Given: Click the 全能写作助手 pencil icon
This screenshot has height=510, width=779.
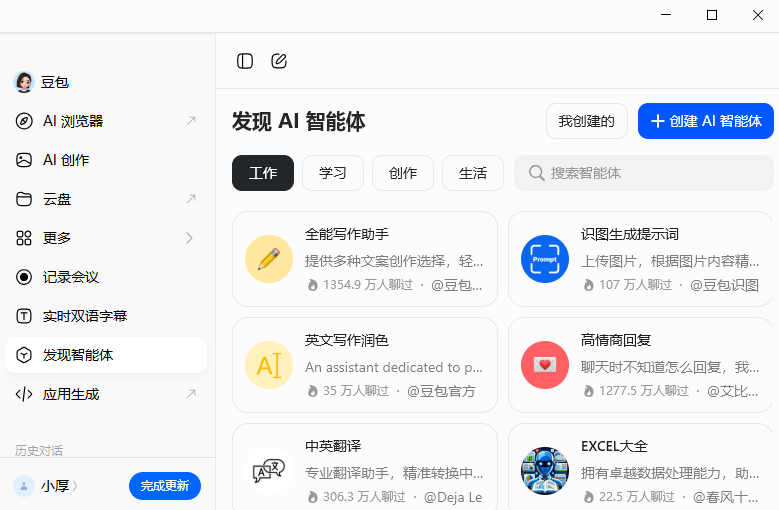Looking at the screenshot, I should tap(269, 259).
